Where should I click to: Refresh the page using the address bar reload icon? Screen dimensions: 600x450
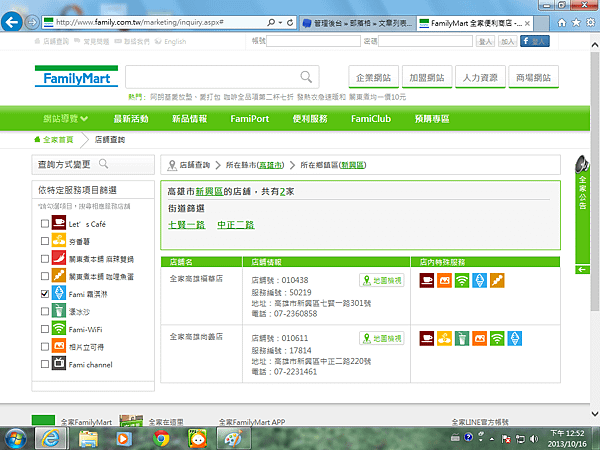(290, 23)
